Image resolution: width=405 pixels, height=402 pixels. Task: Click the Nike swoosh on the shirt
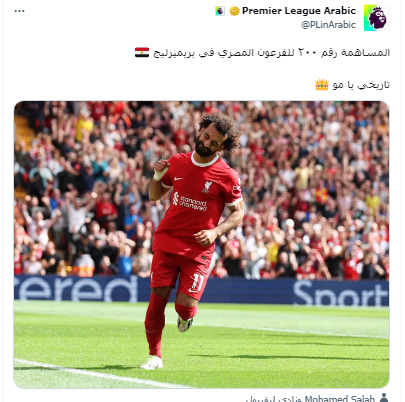(x=178, y=178)
